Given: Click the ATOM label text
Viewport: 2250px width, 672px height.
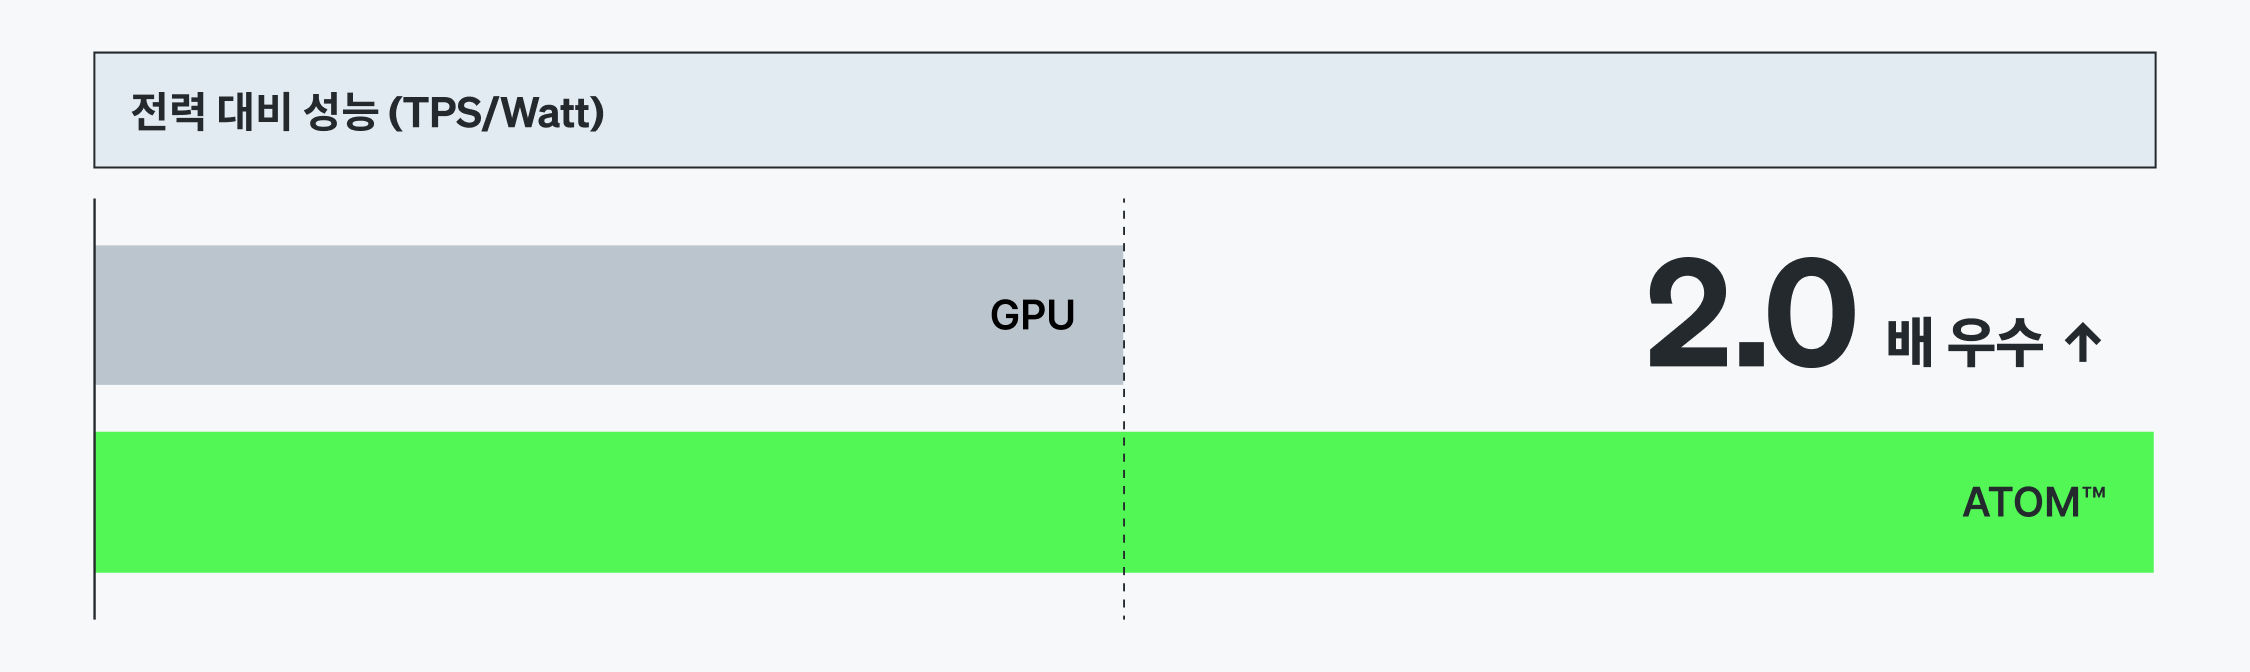Looking at the screenshot, I should [x=2020, y=502].
